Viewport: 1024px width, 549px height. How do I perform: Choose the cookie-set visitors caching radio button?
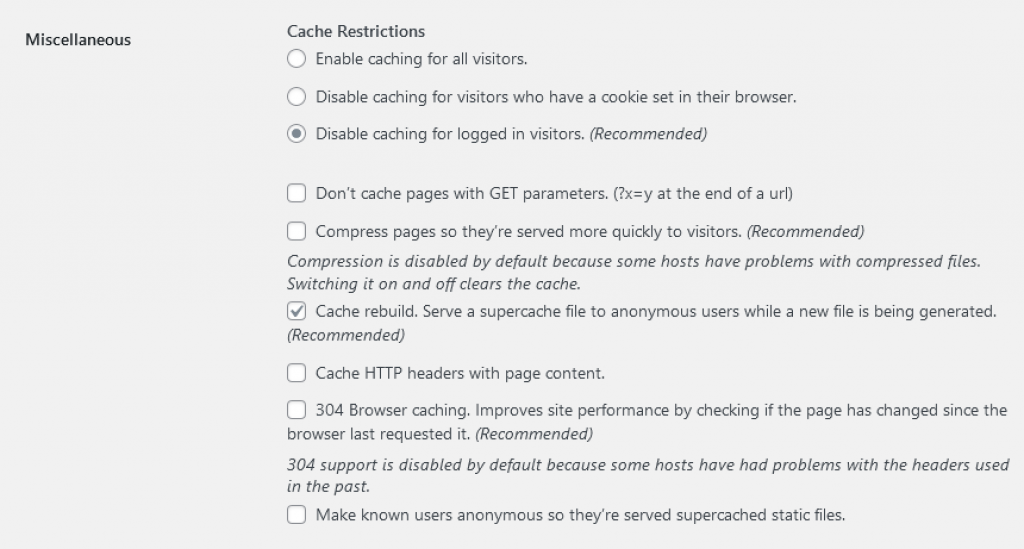[x=296, y=97]
